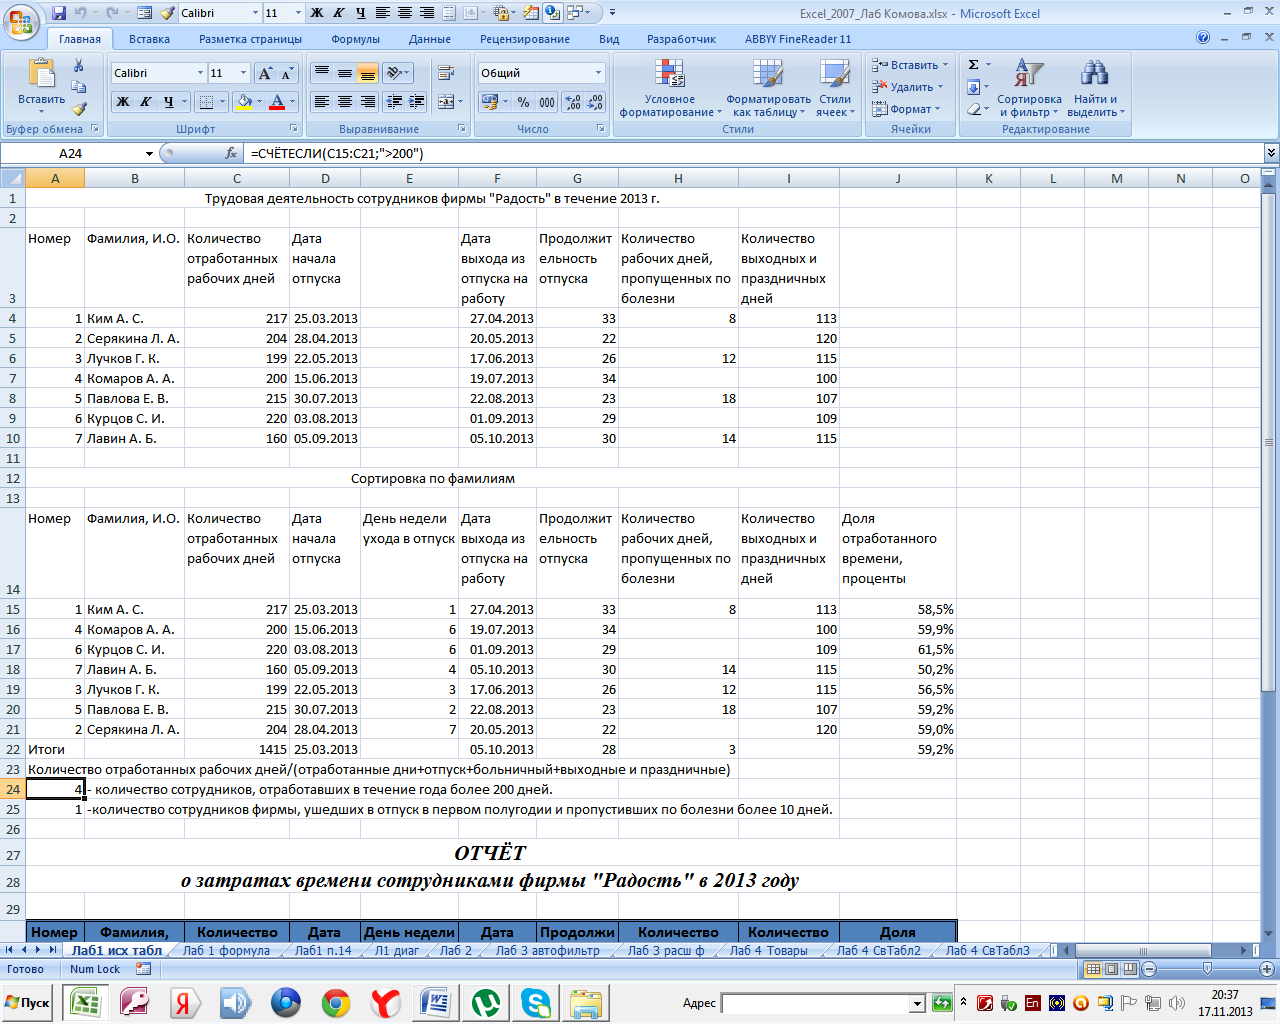
Task: Open Excel help question mark
Action: (1203, 38)
